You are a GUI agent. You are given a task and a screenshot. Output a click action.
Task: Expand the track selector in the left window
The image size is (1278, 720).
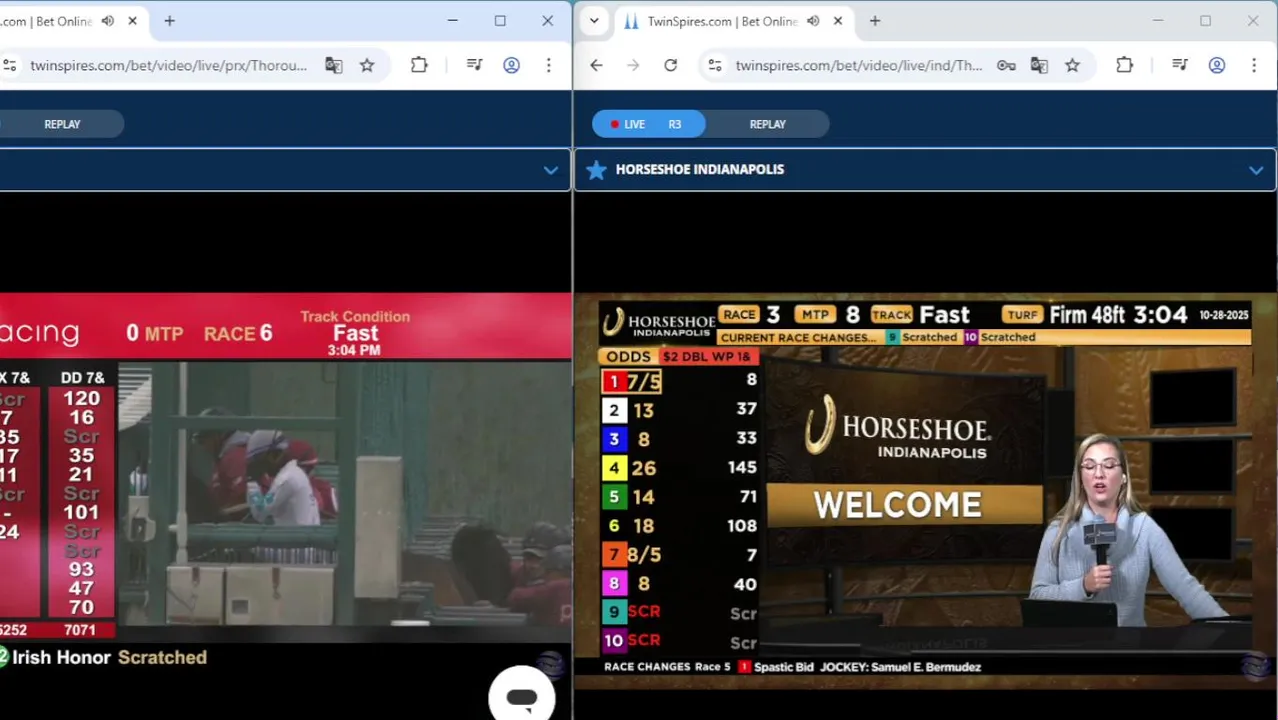click(550, 170)
